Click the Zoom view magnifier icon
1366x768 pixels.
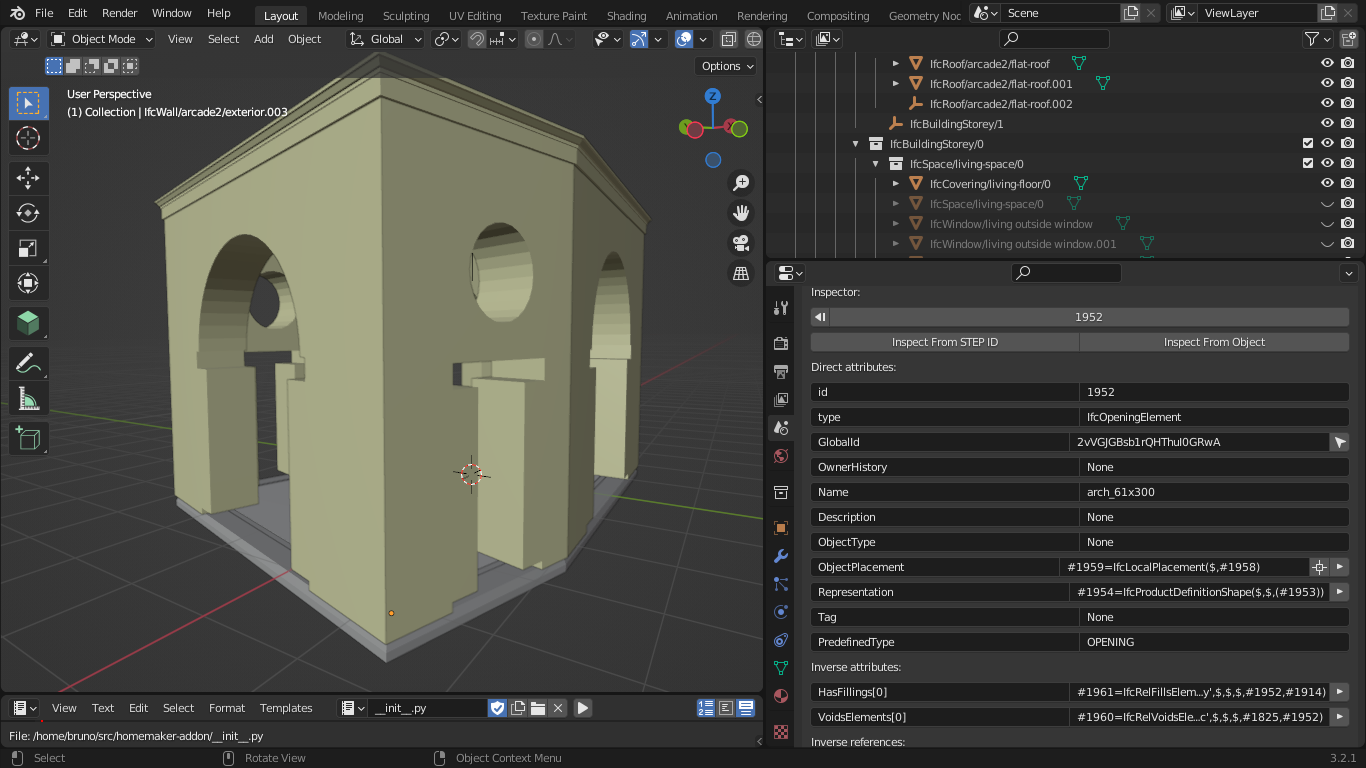(x=741, y=183)
